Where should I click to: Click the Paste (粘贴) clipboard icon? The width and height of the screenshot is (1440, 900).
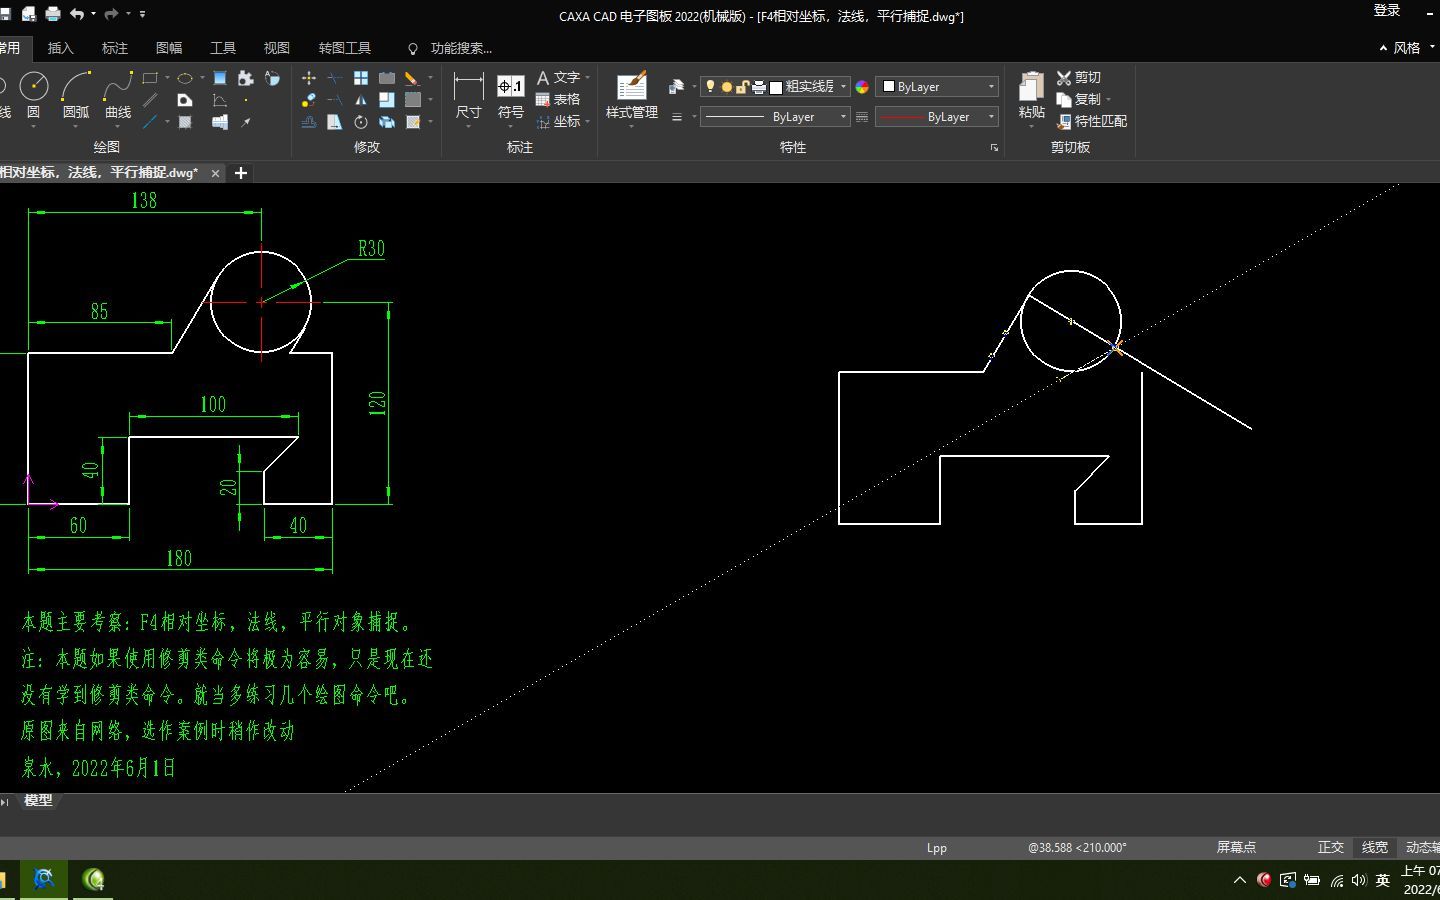(1031, 95)
